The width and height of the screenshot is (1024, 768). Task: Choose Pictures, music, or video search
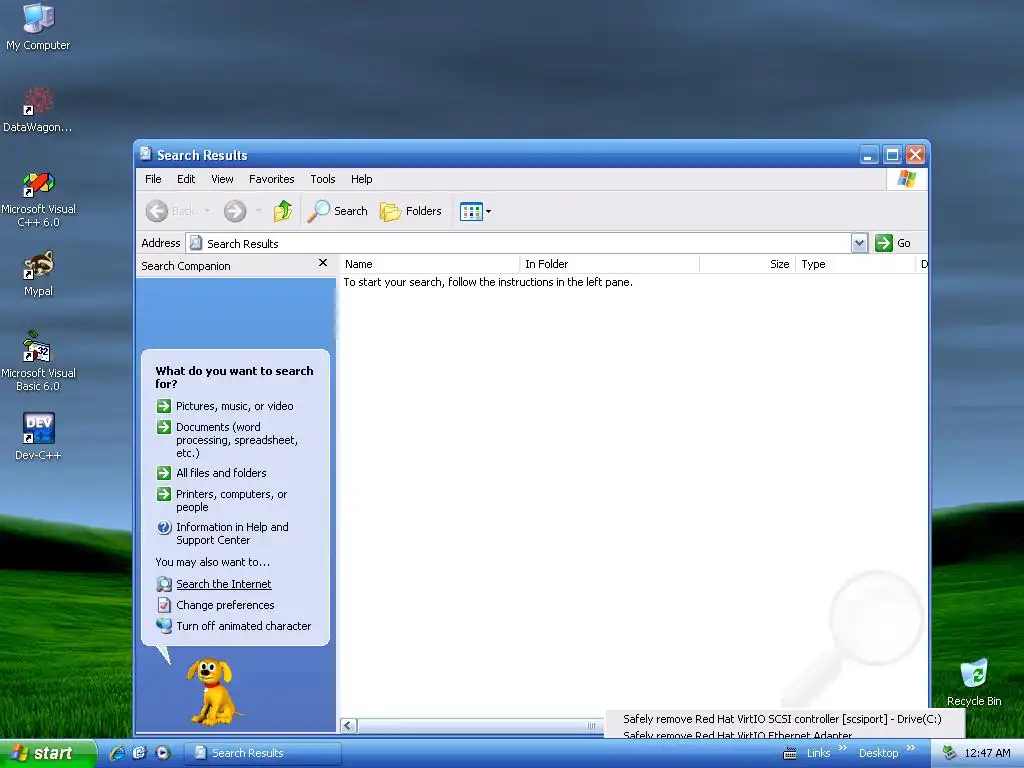pyautogui.click(x=225, y=406)
